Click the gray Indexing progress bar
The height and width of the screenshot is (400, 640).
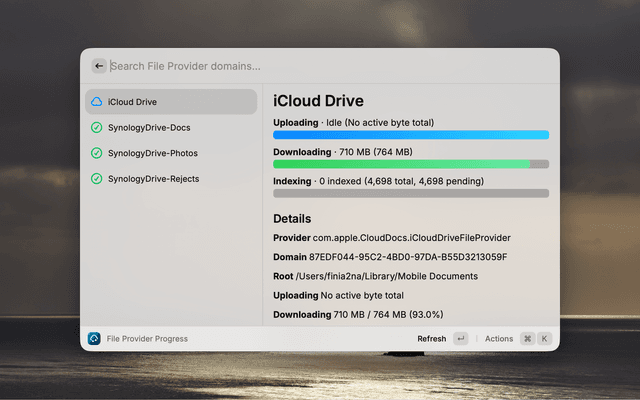[411, 193]
